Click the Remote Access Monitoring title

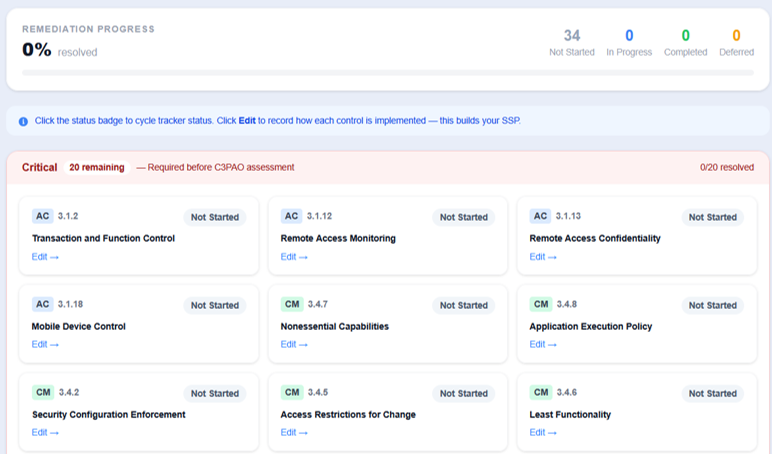[338, 238]
